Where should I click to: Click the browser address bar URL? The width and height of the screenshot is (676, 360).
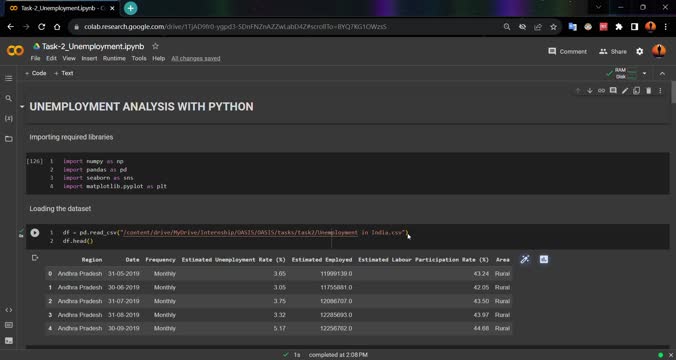coord(235,27)
